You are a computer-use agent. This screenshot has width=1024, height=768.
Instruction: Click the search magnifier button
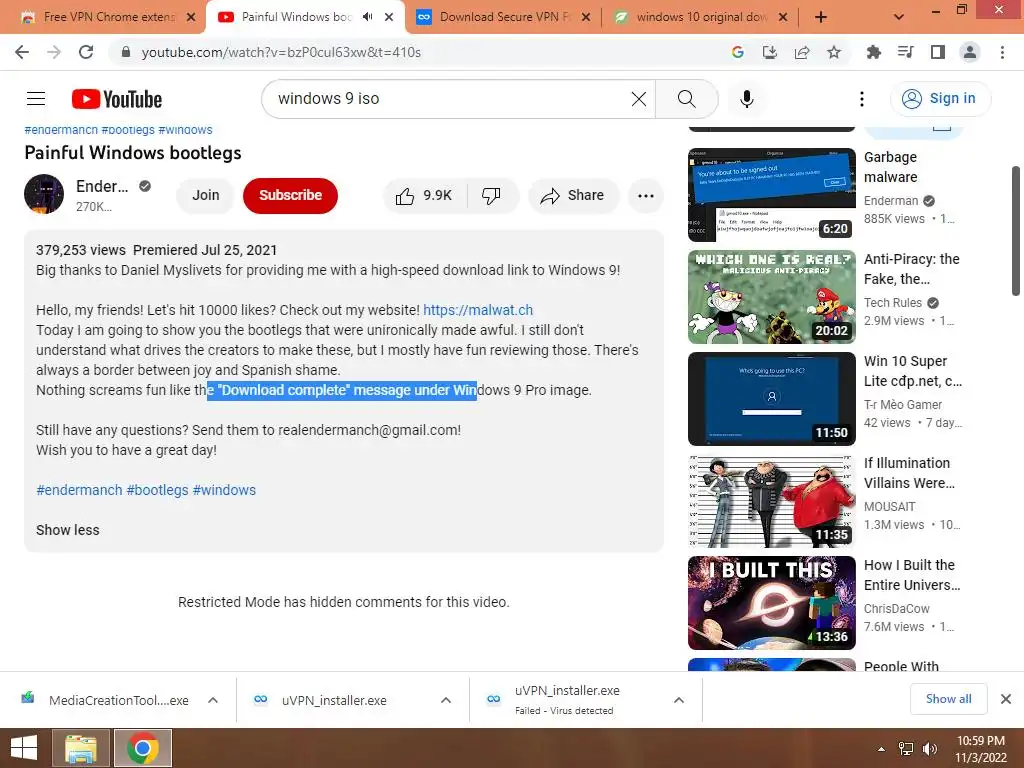pyautogui.click(x=686, y=99)
